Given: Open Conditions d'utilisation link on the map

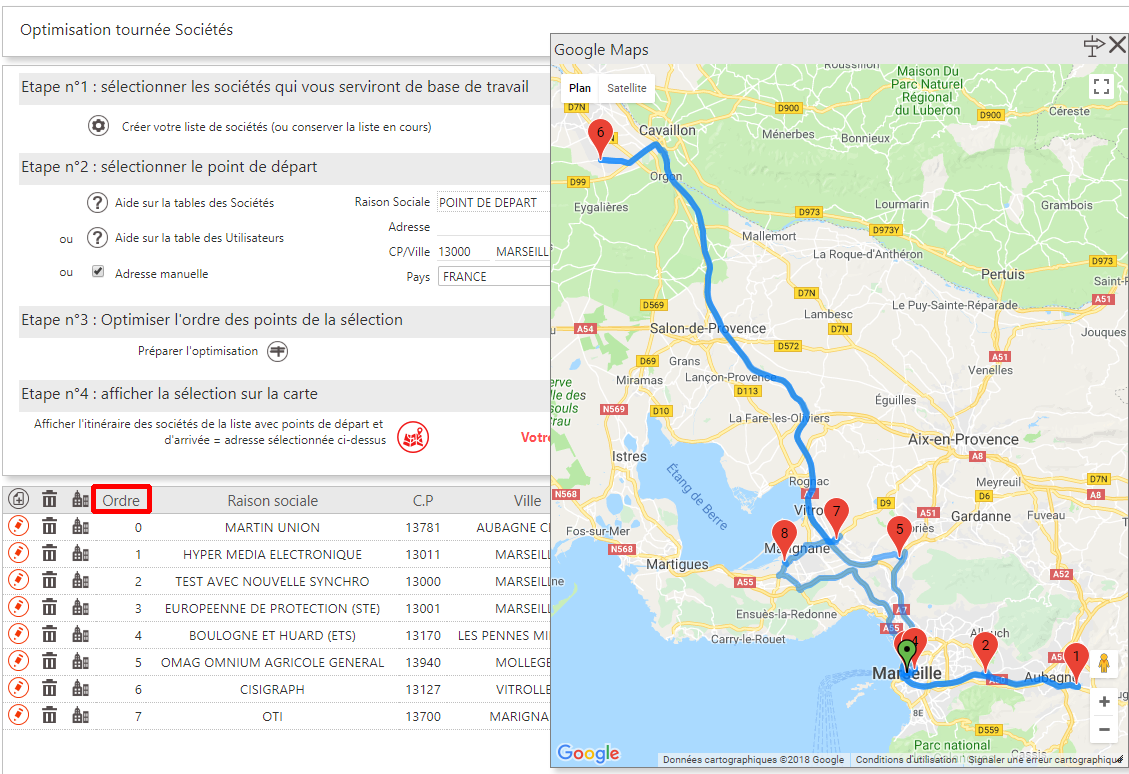Looking at the screenshot, I should point(906,760).
